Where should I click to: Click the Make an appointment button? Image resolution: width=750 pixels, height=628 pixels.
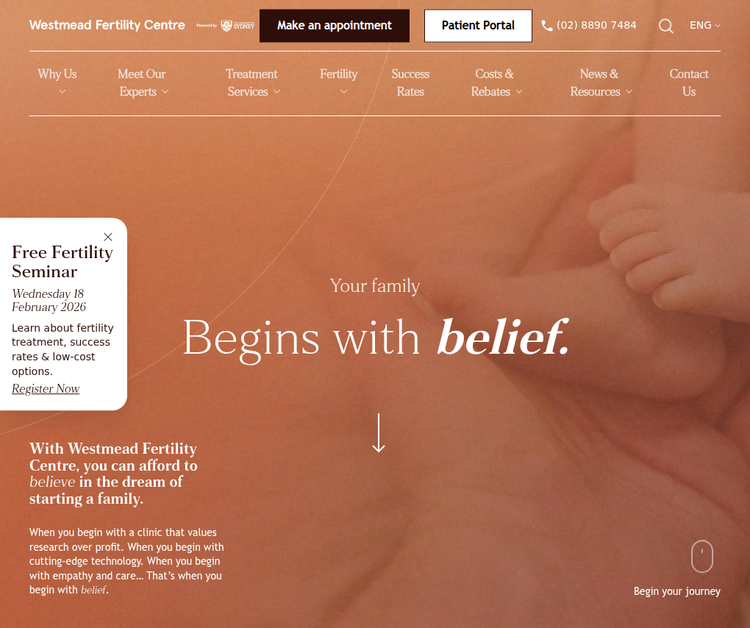click(x=334, y=26)
